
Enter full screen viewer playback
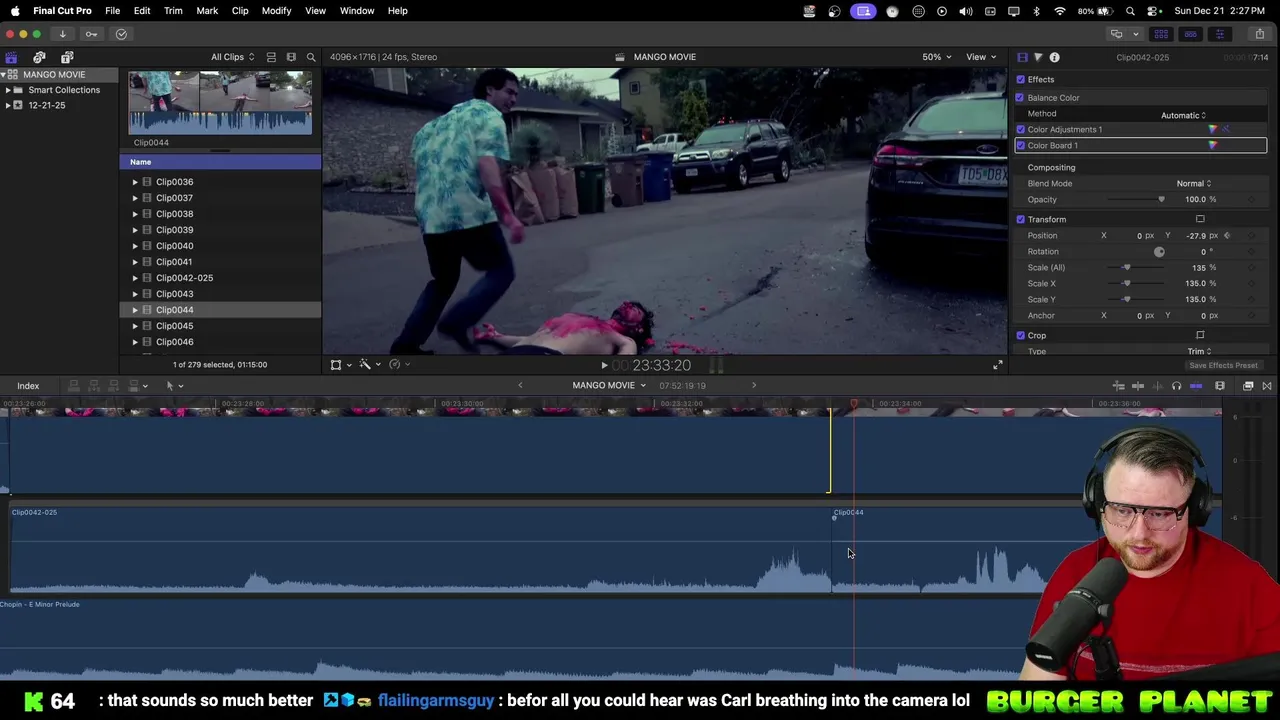point(997,365)
